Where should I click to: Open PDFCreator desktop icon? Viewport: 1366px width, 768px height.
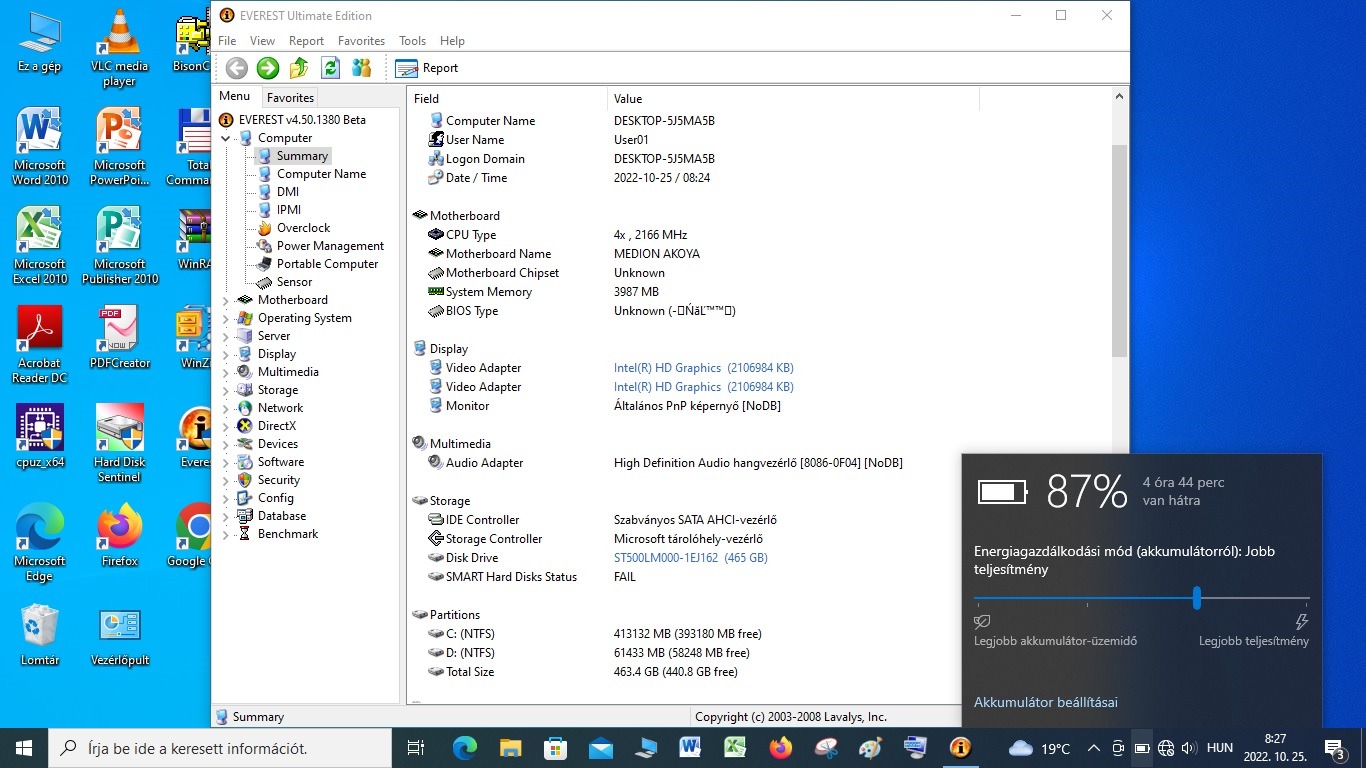[119, 337]
